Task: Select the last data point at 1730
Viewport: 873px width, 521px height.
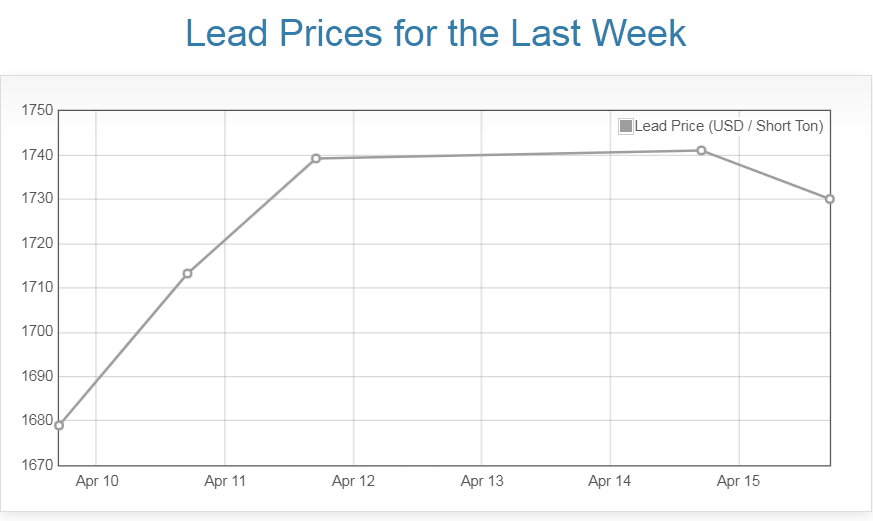Action: 830,199
